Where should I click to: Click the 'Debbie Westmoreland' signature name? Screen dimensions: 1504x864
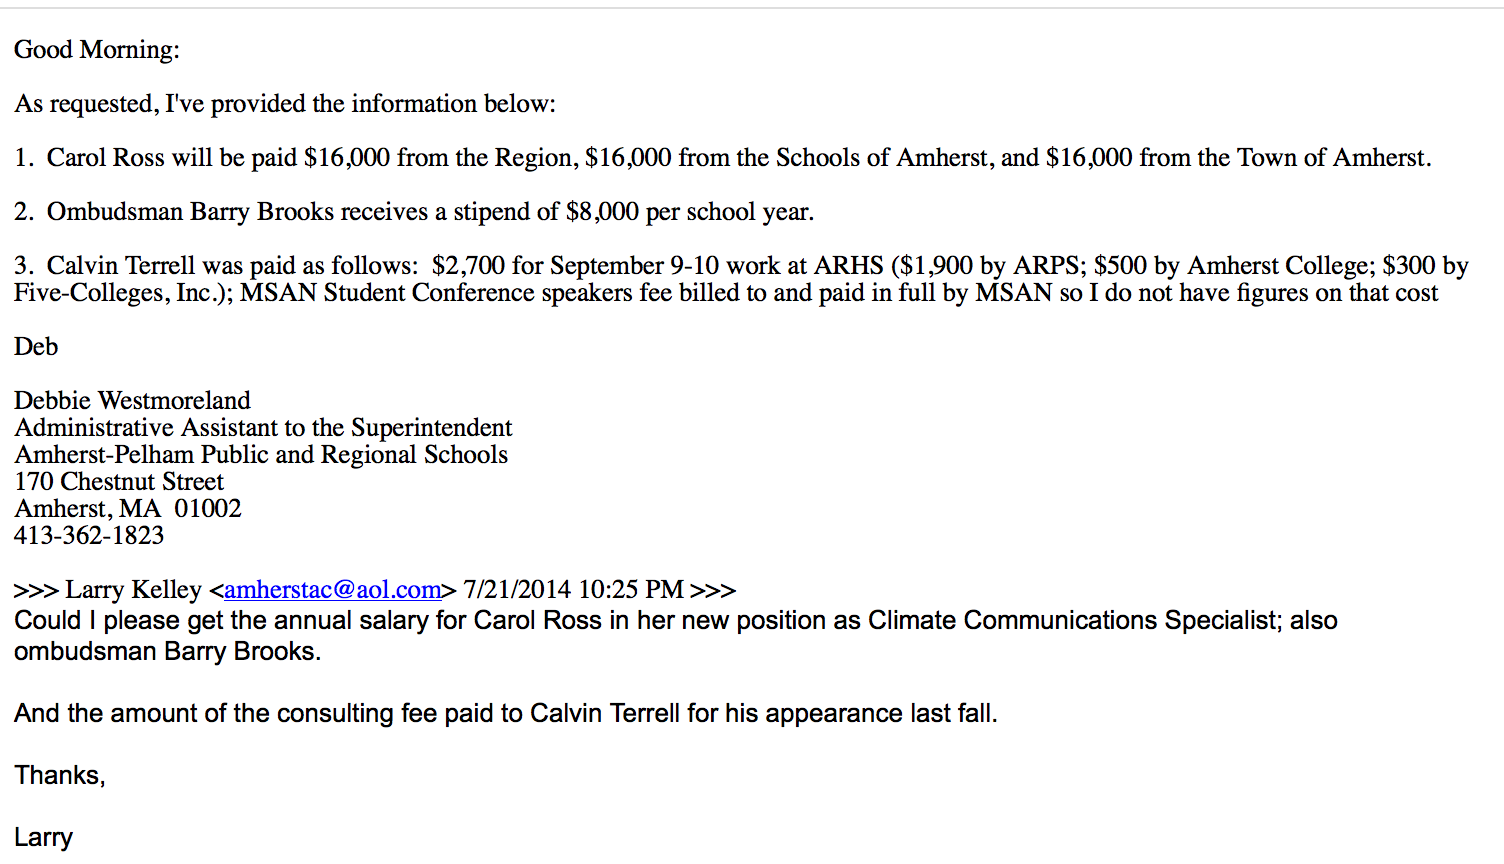[x=132, y=401]
